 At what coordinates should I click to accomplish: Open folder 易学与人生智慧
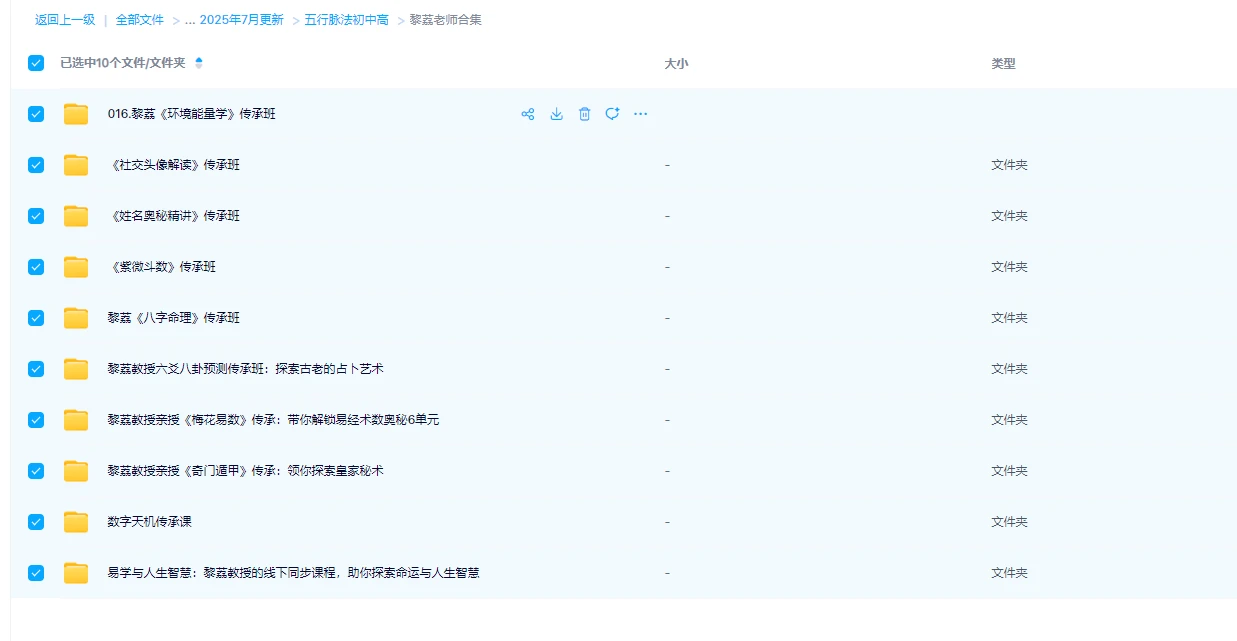[x=294, y=573]
